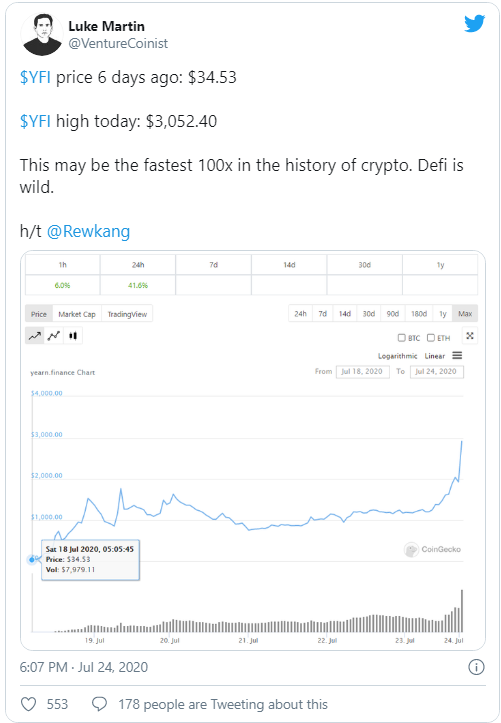Switch to the Market Cap tab

(x=77, y=314)
